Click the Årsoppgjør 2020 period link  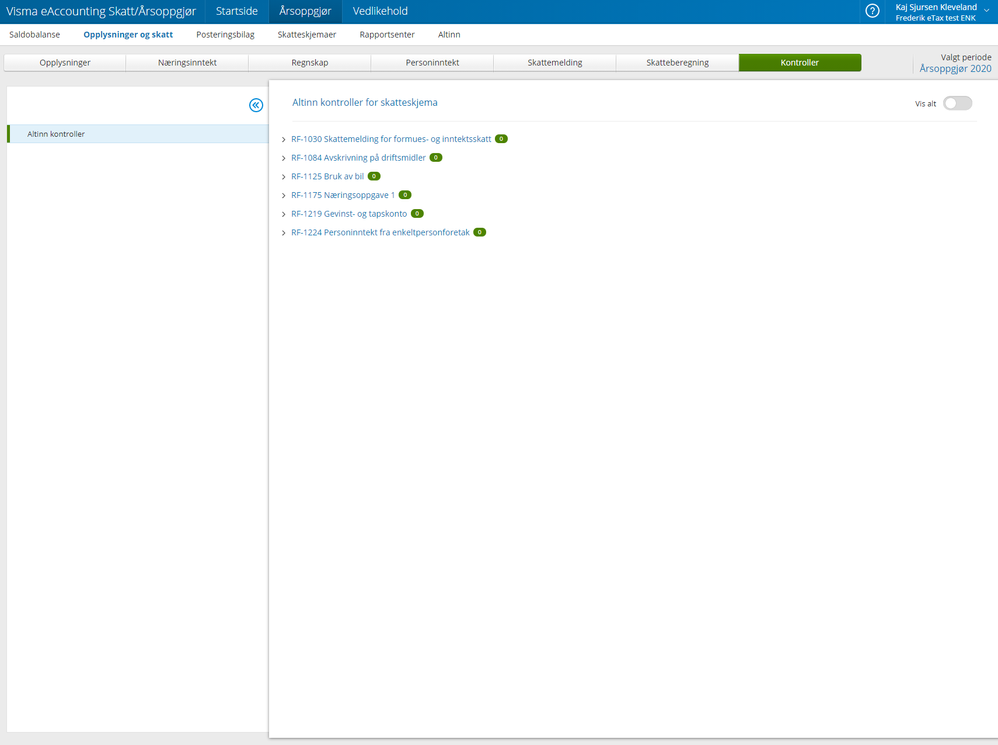pos(955,69)
